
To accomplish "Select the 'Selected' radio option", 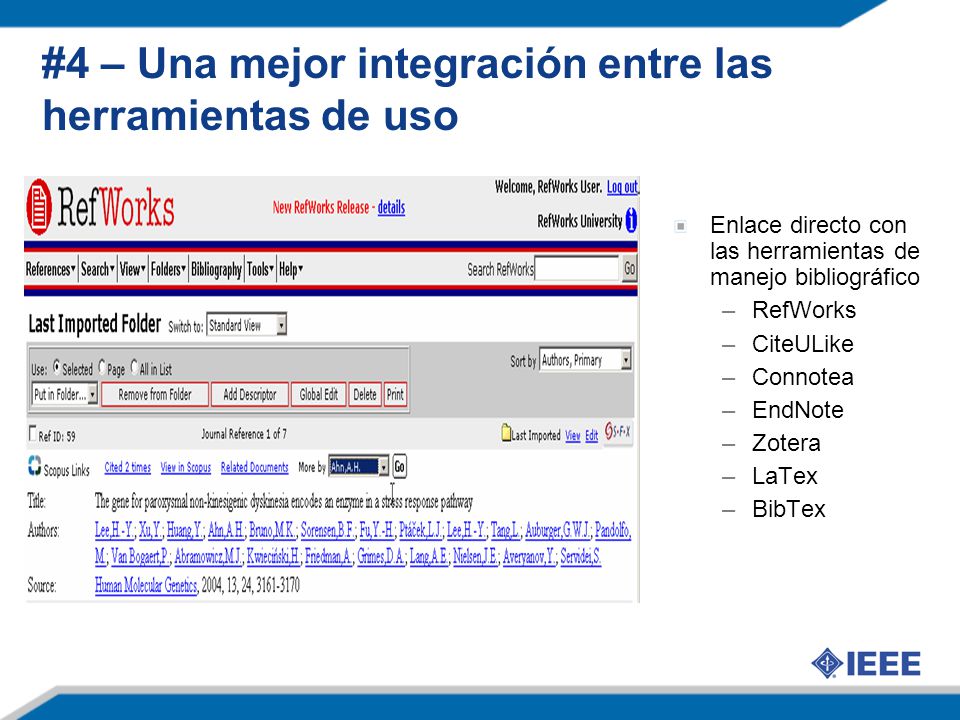I will 56,367.
